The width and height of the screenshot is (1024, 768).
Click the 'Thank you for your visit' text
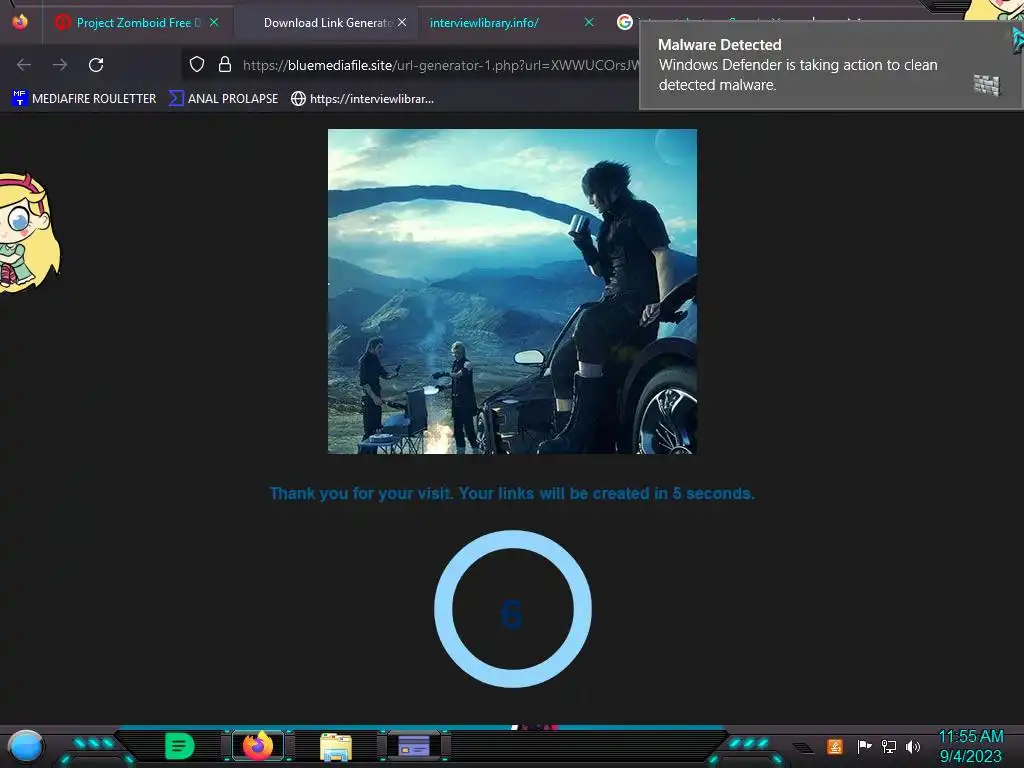point(512,493)
